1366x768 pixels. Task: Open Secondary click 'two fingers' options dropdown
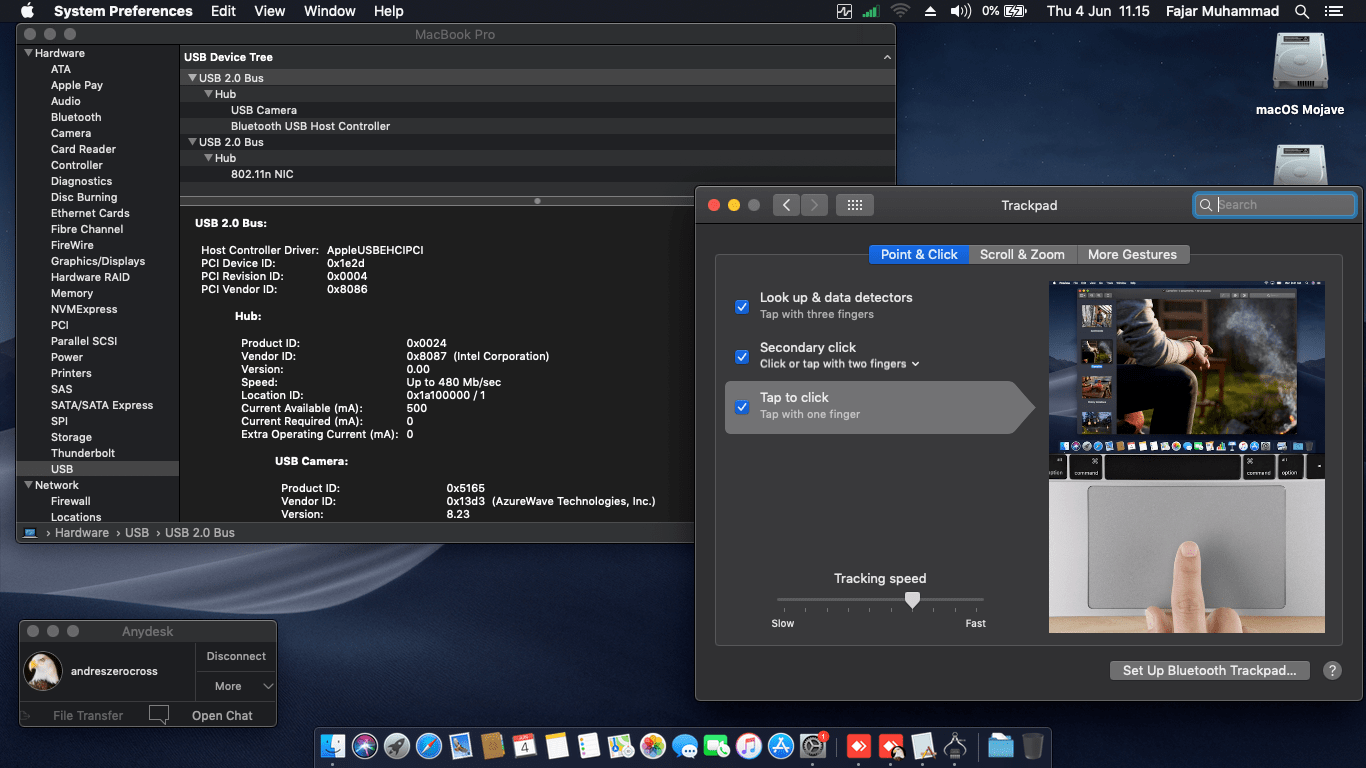(839, 364)
